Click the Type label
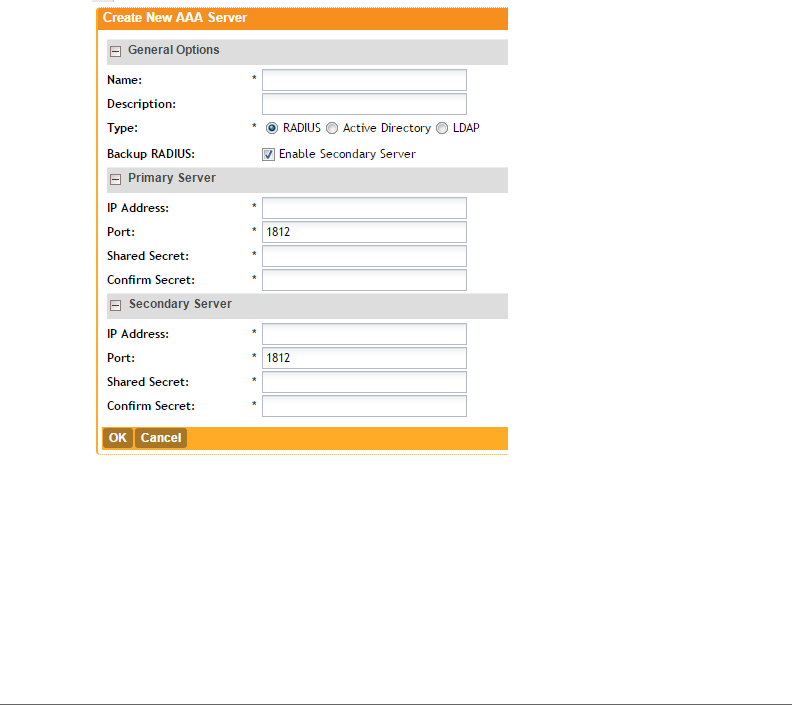The width and height of the screenshot is (792, 705). coord(122,128)
